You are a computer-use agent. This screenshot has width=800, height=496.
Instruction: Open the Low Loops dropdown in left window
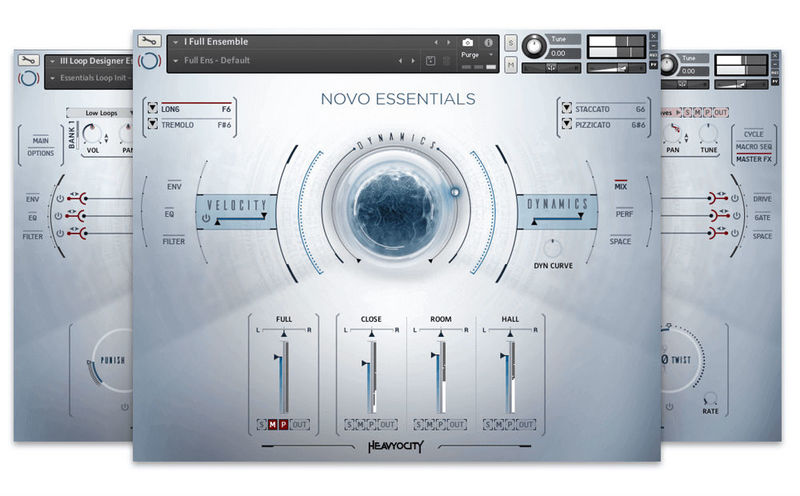click(x=101, y=113)
